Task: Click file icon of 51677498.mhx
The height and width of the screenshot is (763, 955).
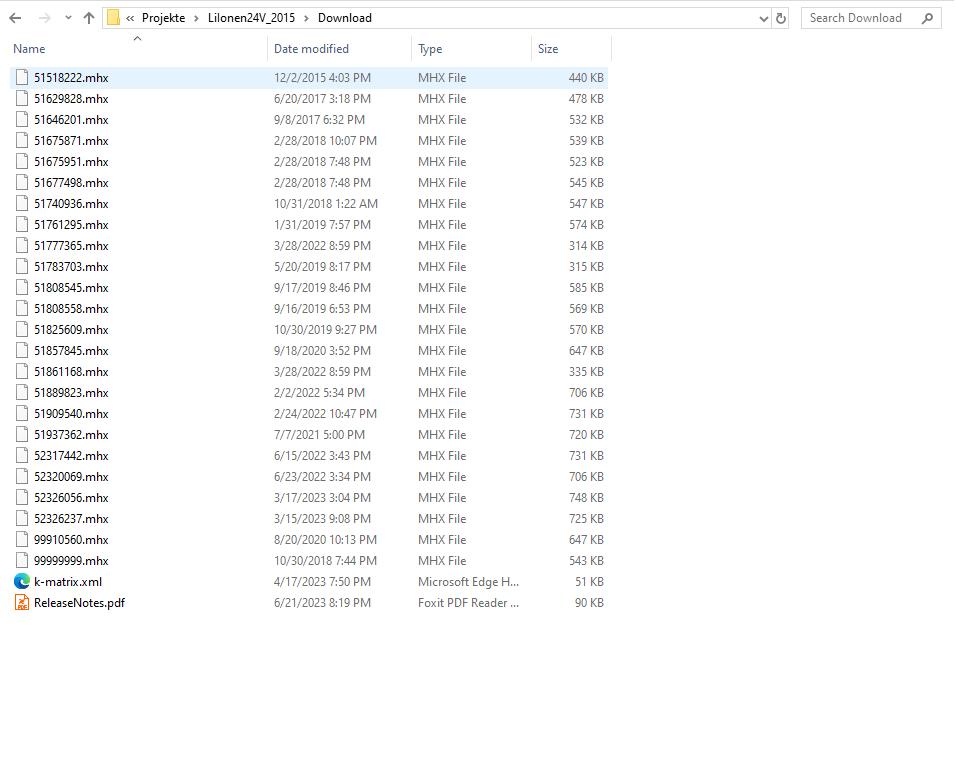Action: click(x=22, y=182)
